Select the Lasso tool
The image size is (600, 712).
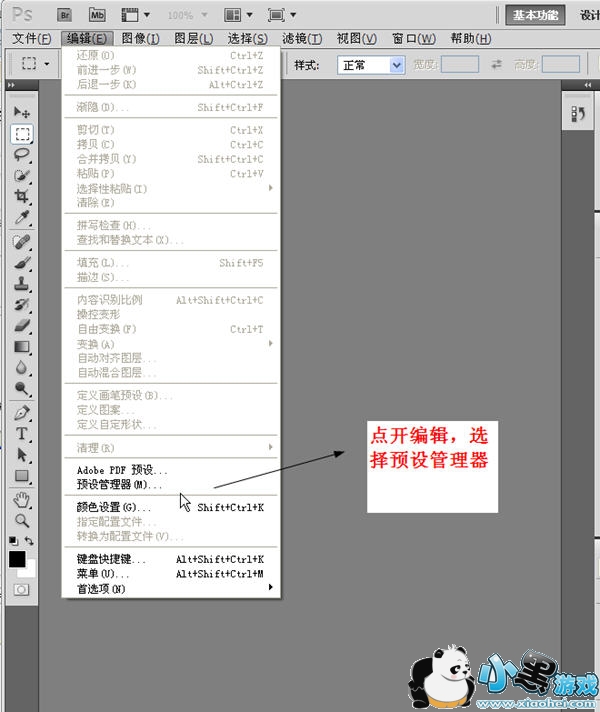21,154
